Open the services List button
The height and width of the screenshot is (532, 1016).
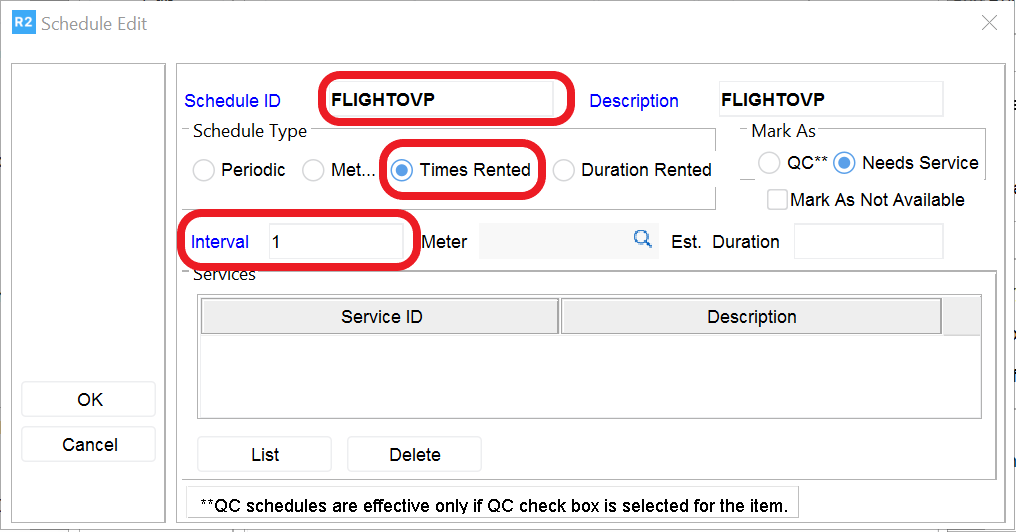click(x=265, y=454)
